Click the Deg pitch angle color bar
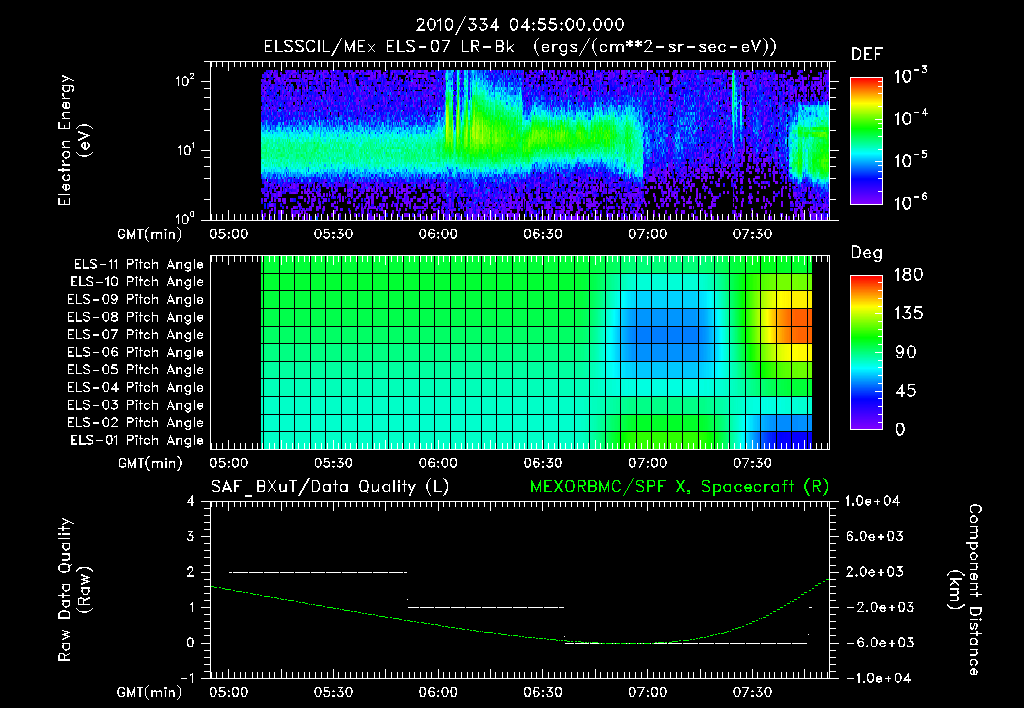 pos(866,352)
